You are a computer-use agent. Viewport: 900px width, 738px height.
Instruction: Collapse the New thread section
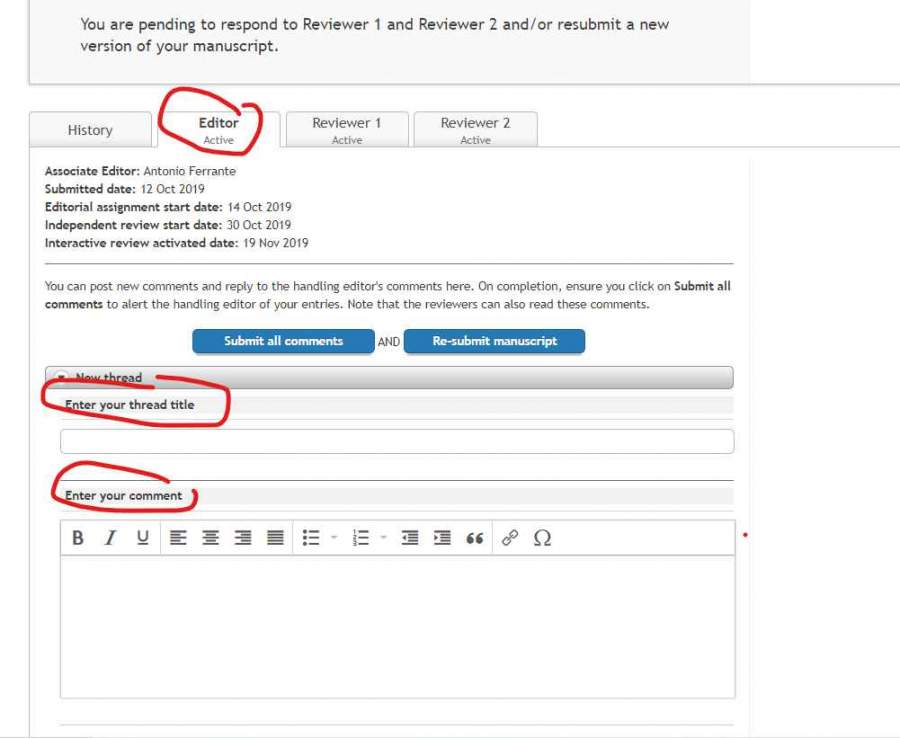click(60, 378)
